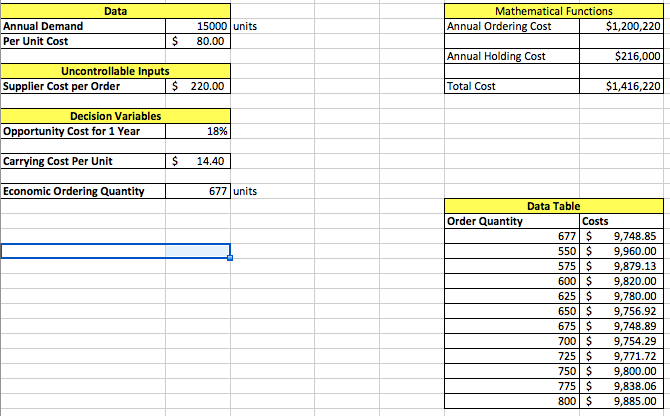The height and width of the screenshot is (416, 670).
Task: Select order quantity 725 cell
Action: (512, 356)
